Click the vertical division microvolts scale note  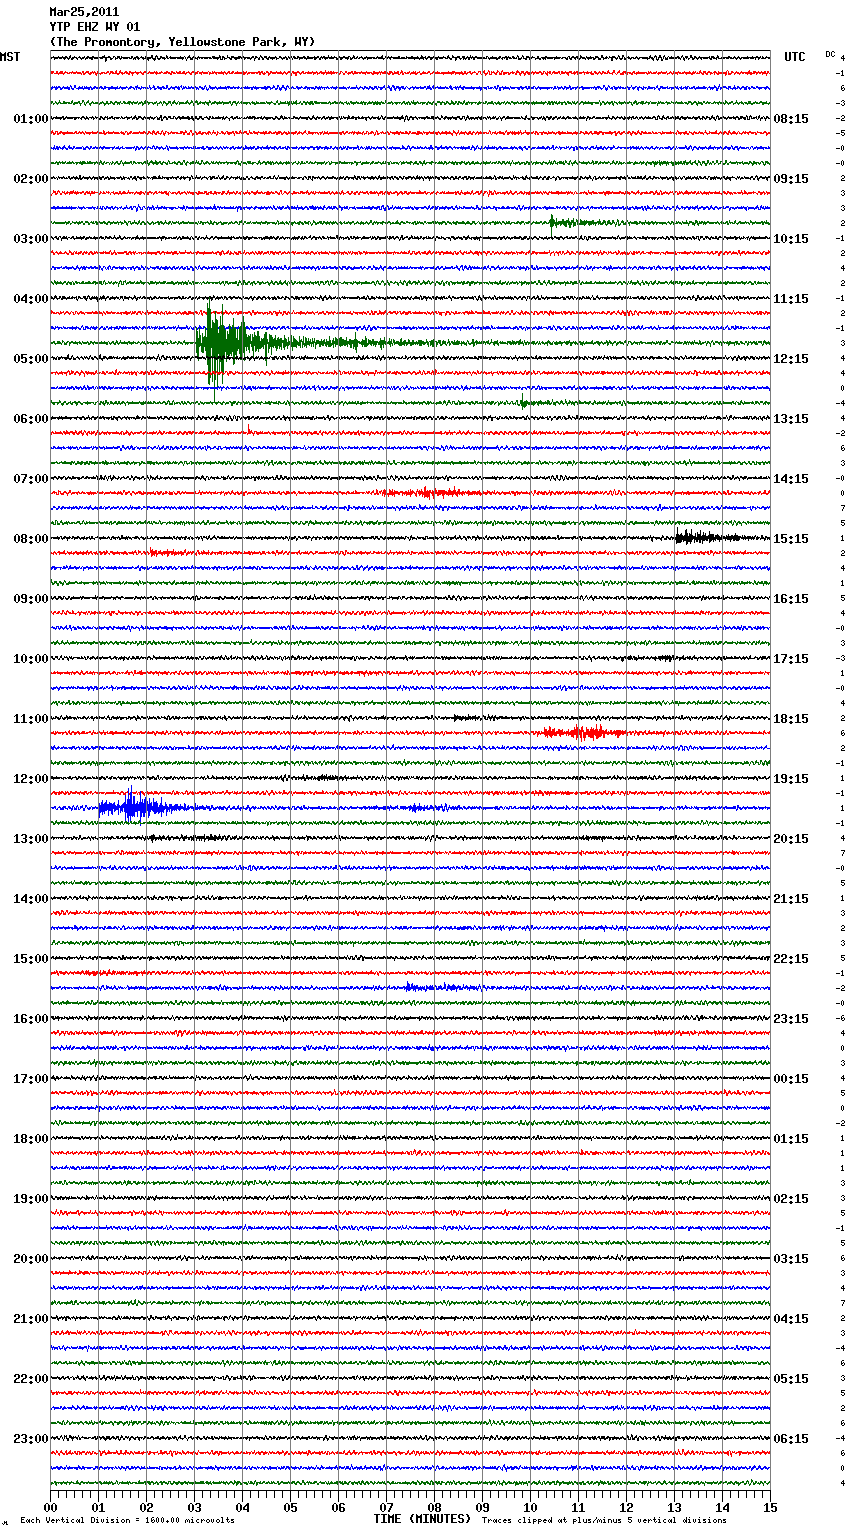(x=127, y=1521)
